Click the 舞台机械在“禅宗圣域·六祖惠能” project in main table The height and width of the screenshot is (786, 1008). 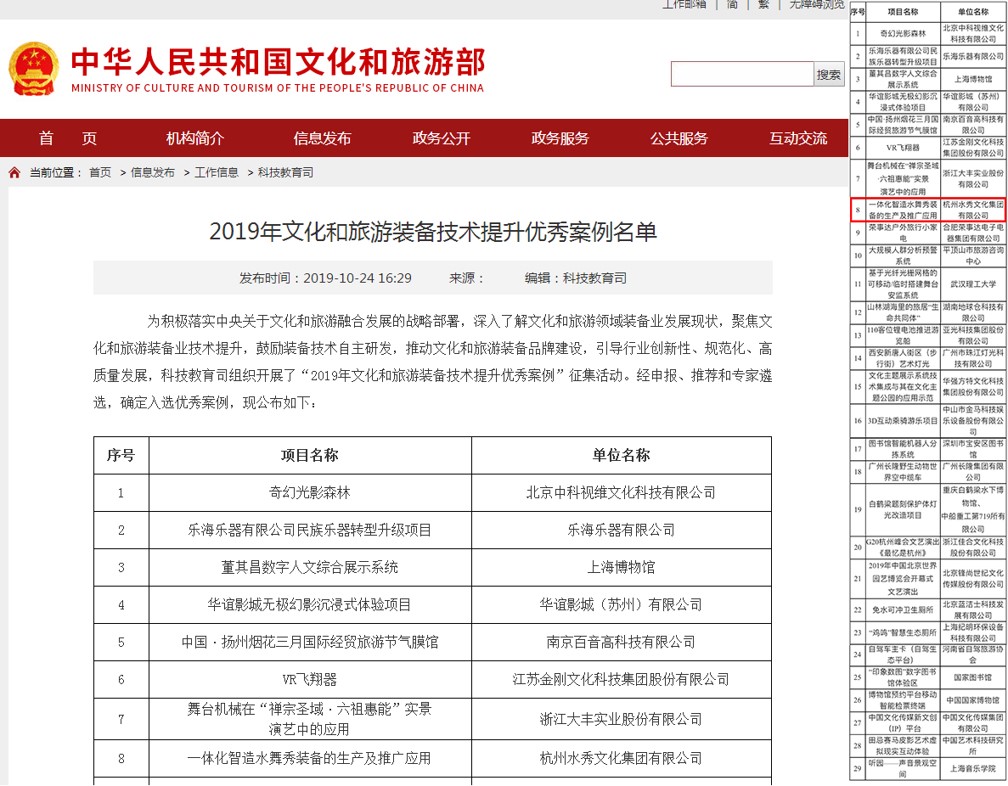(309, 719)
